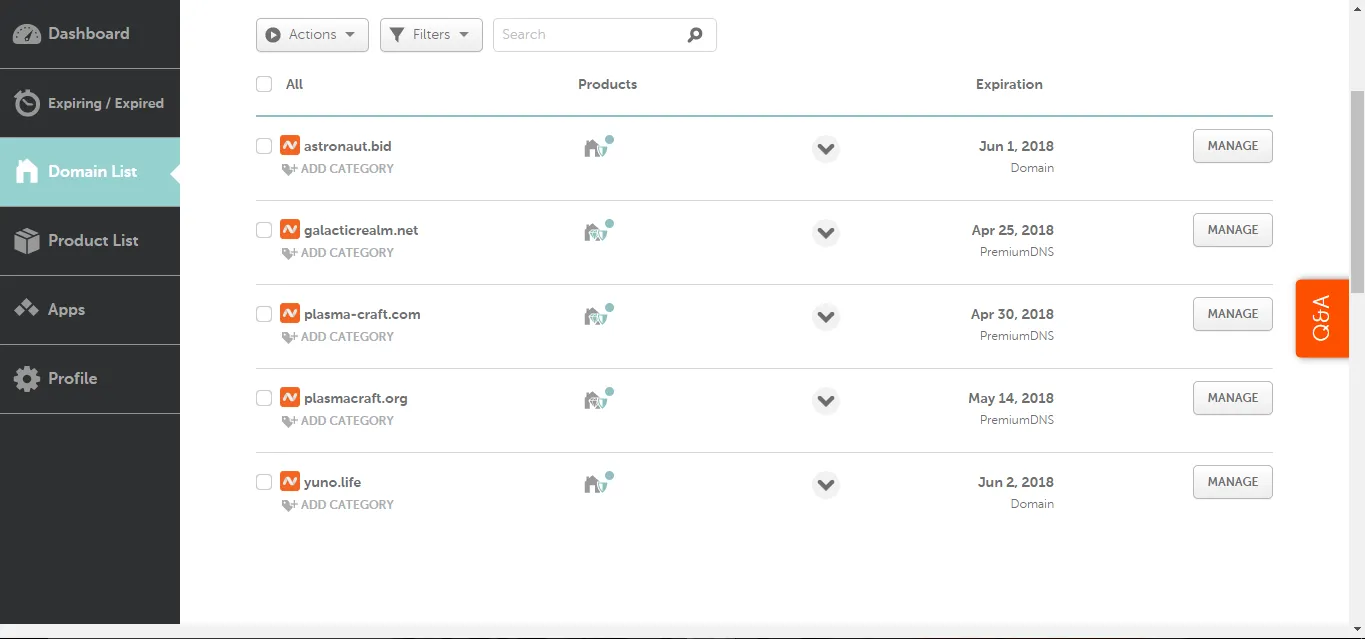Click the vertical page scrollbar thumb

click(1357, 191)
